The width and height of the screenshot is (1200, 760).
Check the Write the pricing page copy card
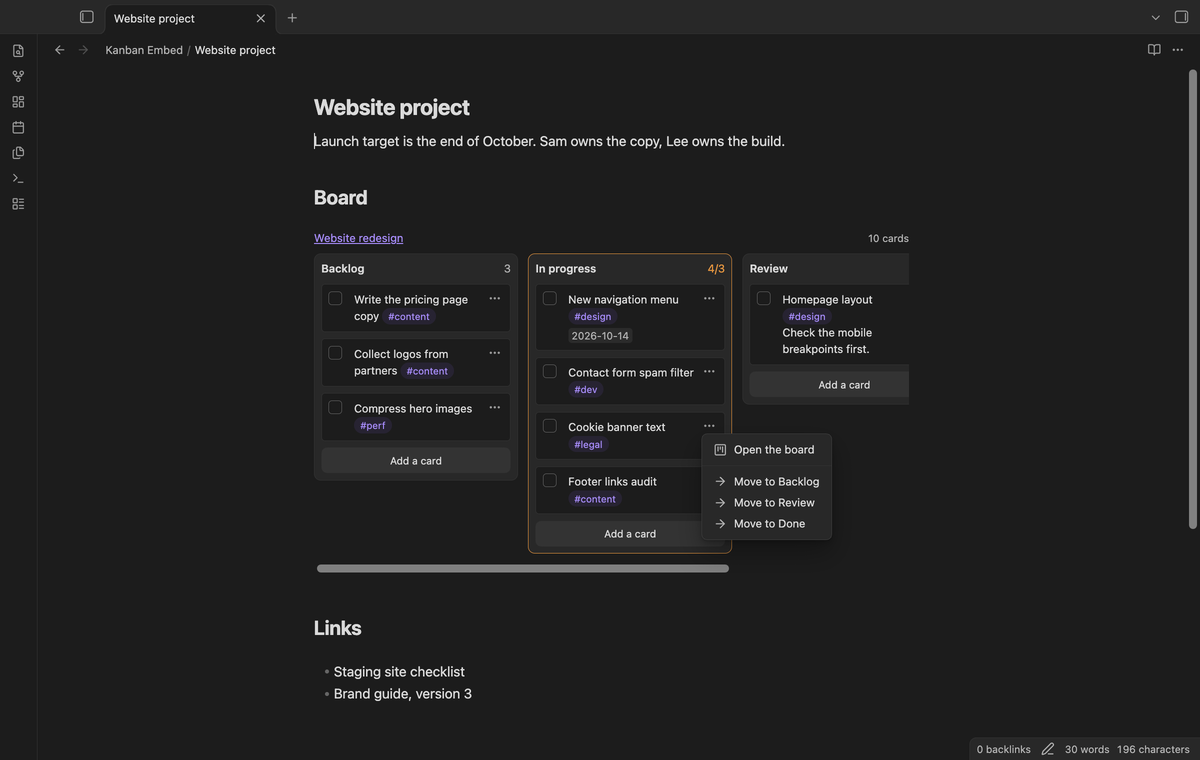click(x=335, y=298)
